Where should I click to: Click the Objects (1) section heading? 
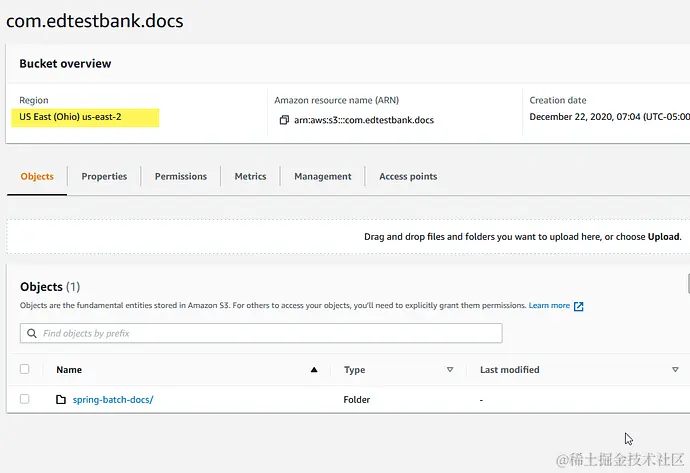pyautogui.click(x=50, y=287)
